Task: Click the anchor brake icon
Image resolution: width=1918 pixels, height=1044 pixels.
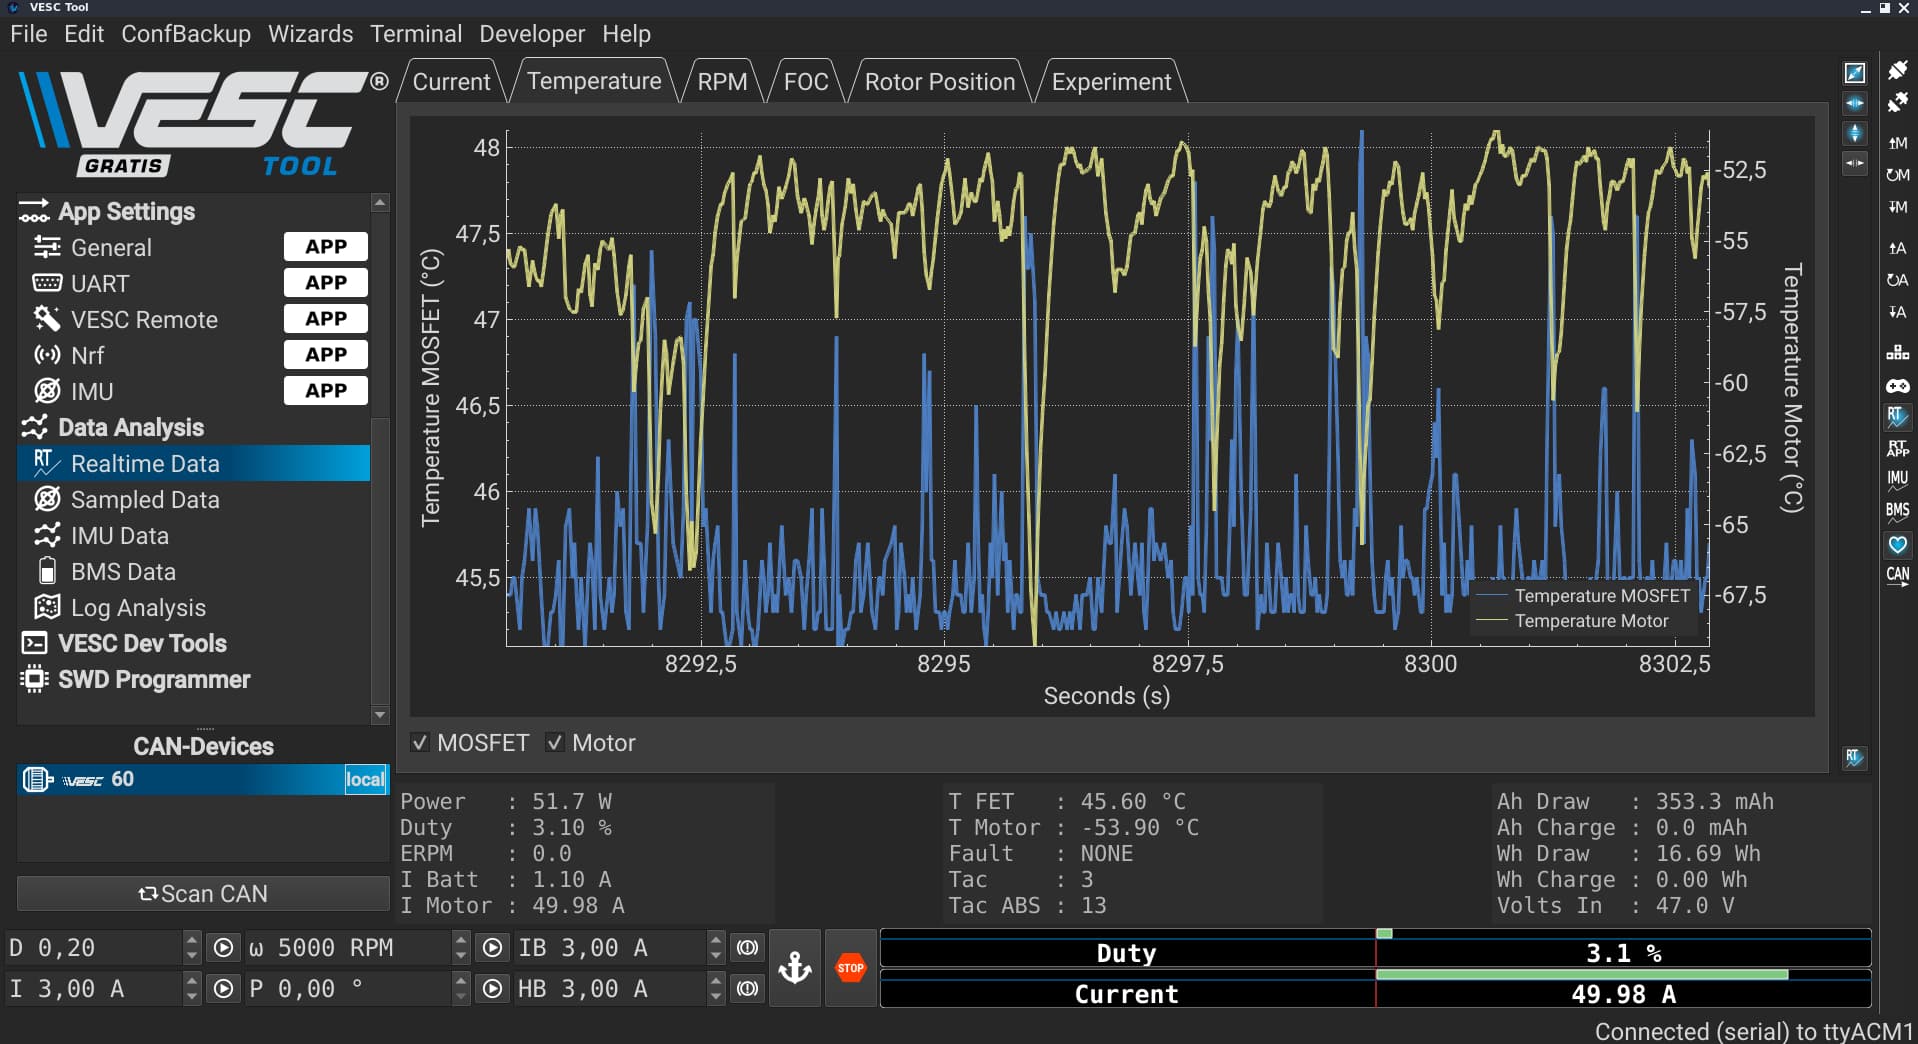Action: [795, 967]
